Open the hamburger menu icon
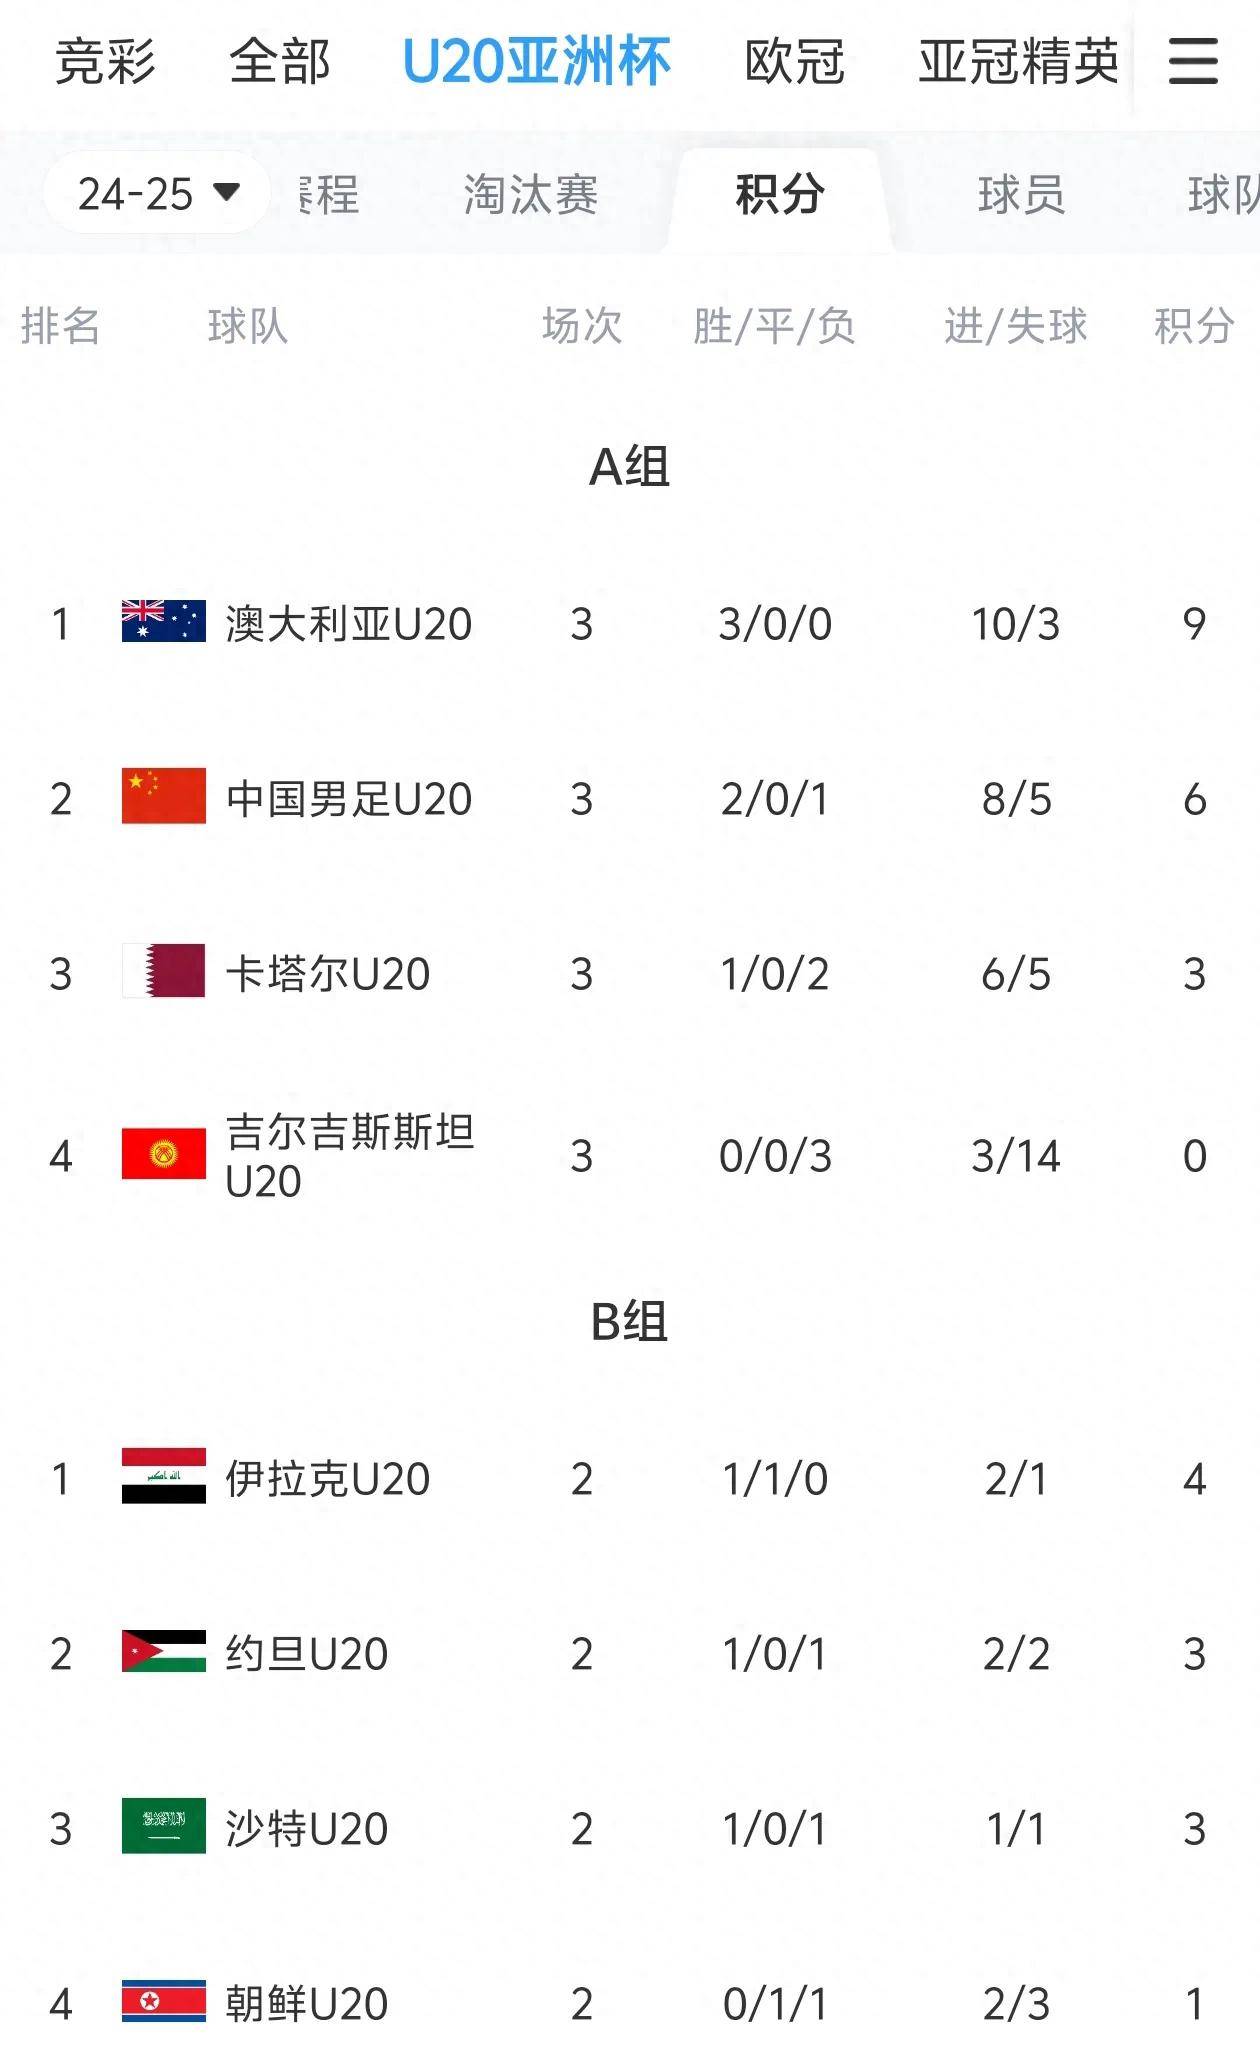Viewport: 1260px width, 2064px height. pos(1193,62)
